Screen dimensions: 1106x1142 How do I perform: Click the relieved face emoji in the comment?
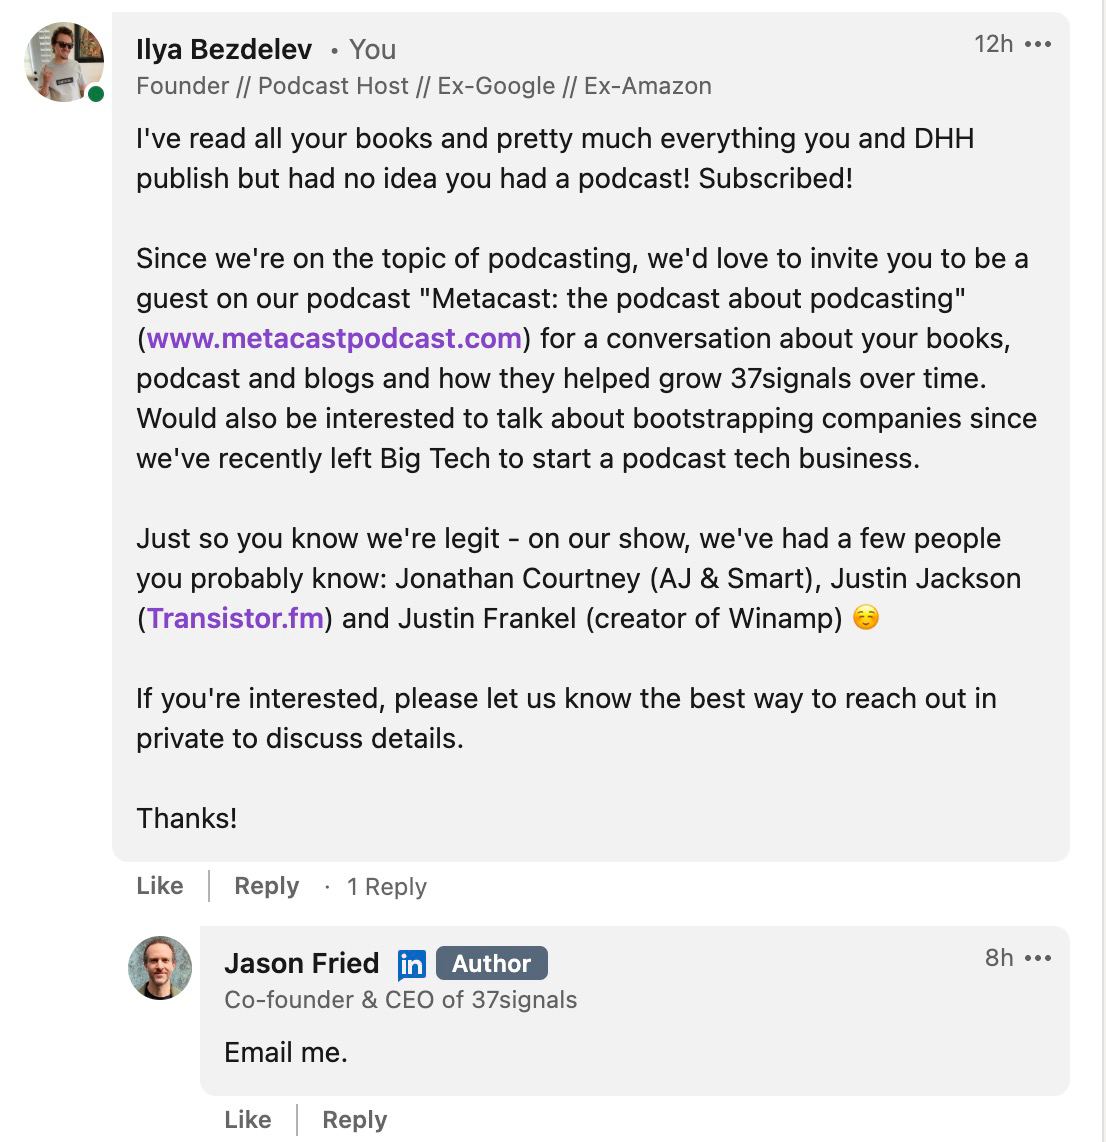[866, 618]
